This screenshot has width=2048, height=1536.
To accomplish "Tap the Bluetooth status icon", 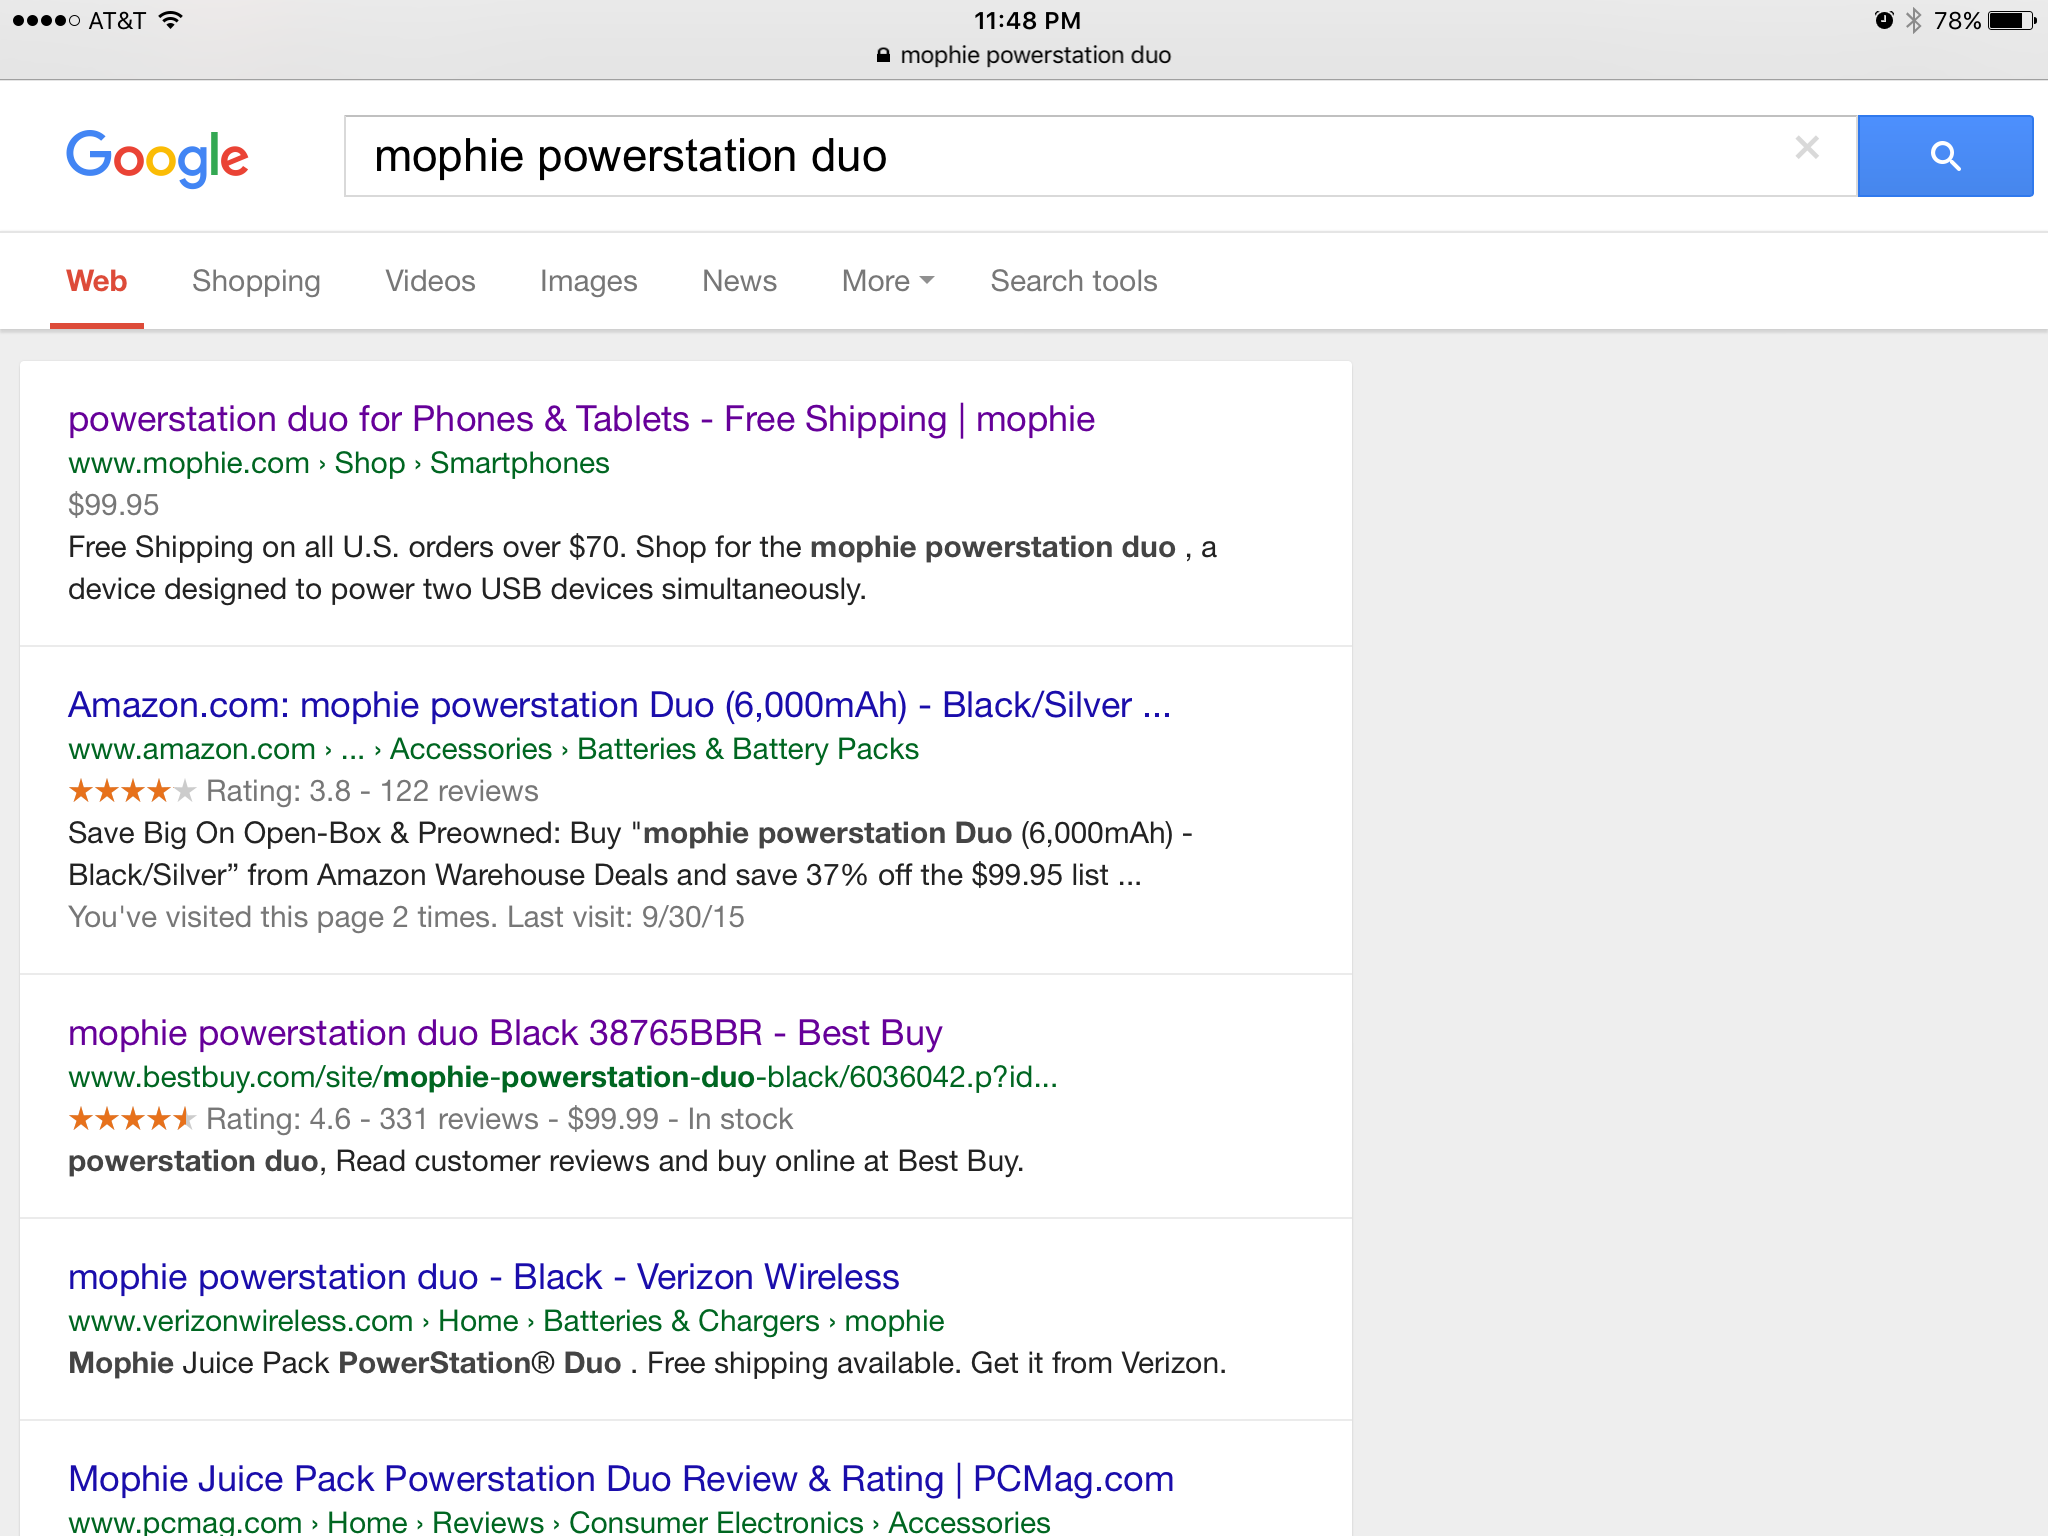I will (1914, 21).
